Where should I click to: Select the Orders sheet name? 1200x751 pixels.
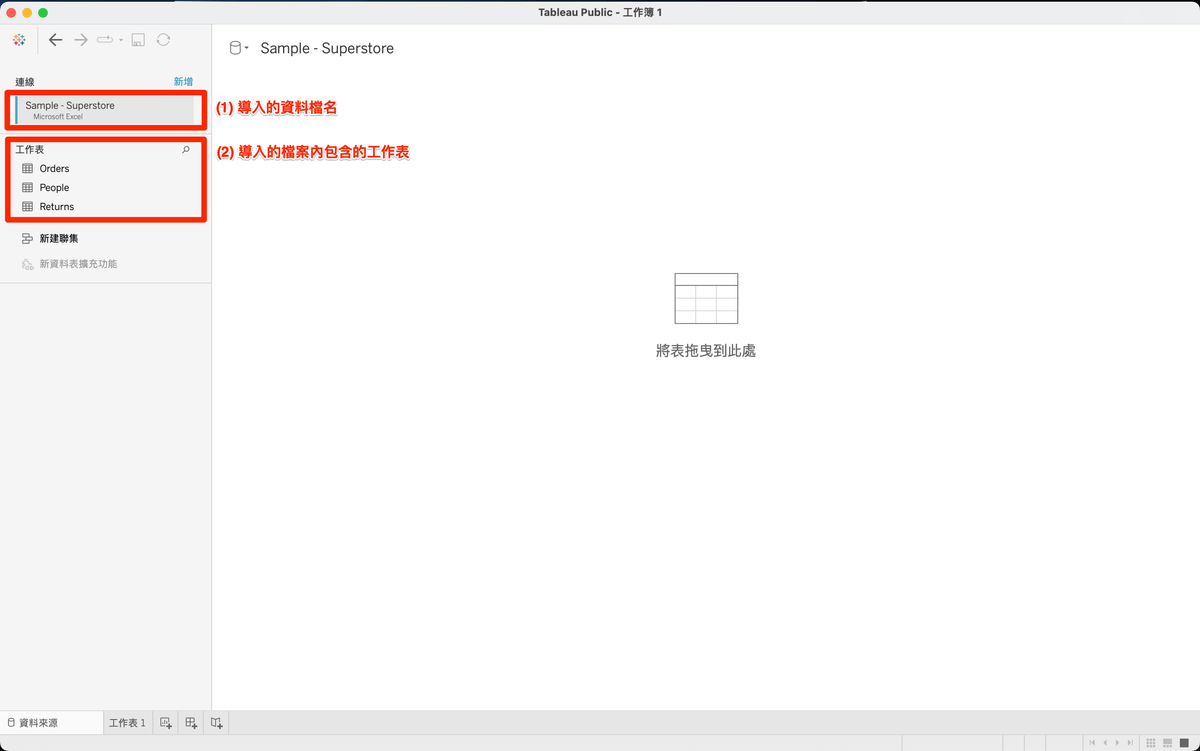(54, 169)
